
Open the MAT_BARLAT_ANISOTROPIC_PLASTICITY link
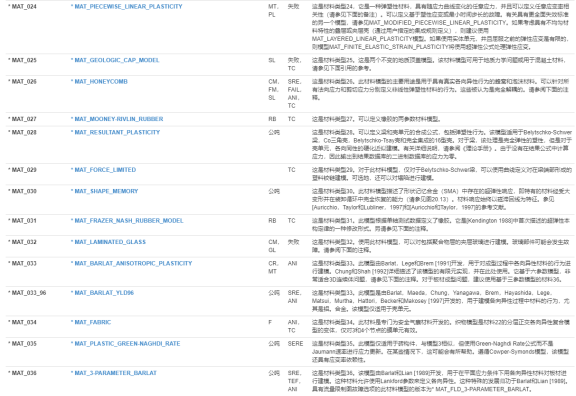tap(132, 263)
